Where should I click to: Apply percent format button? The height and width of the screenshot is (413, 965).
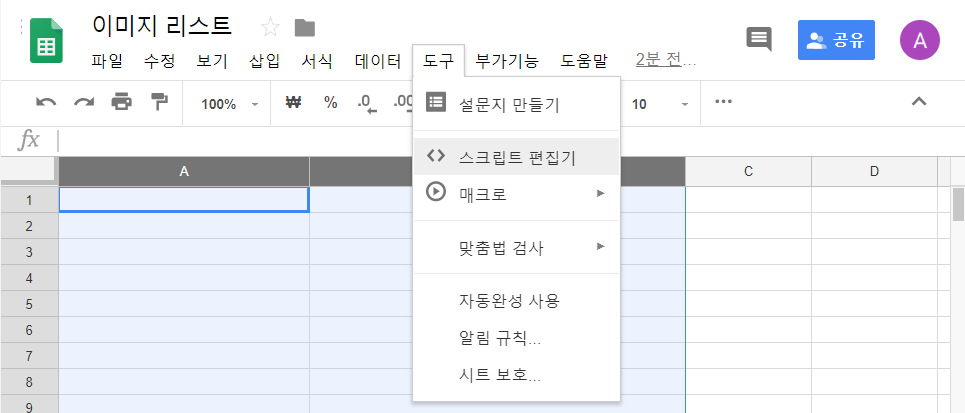pyautogui.click(x=330, y=103)
